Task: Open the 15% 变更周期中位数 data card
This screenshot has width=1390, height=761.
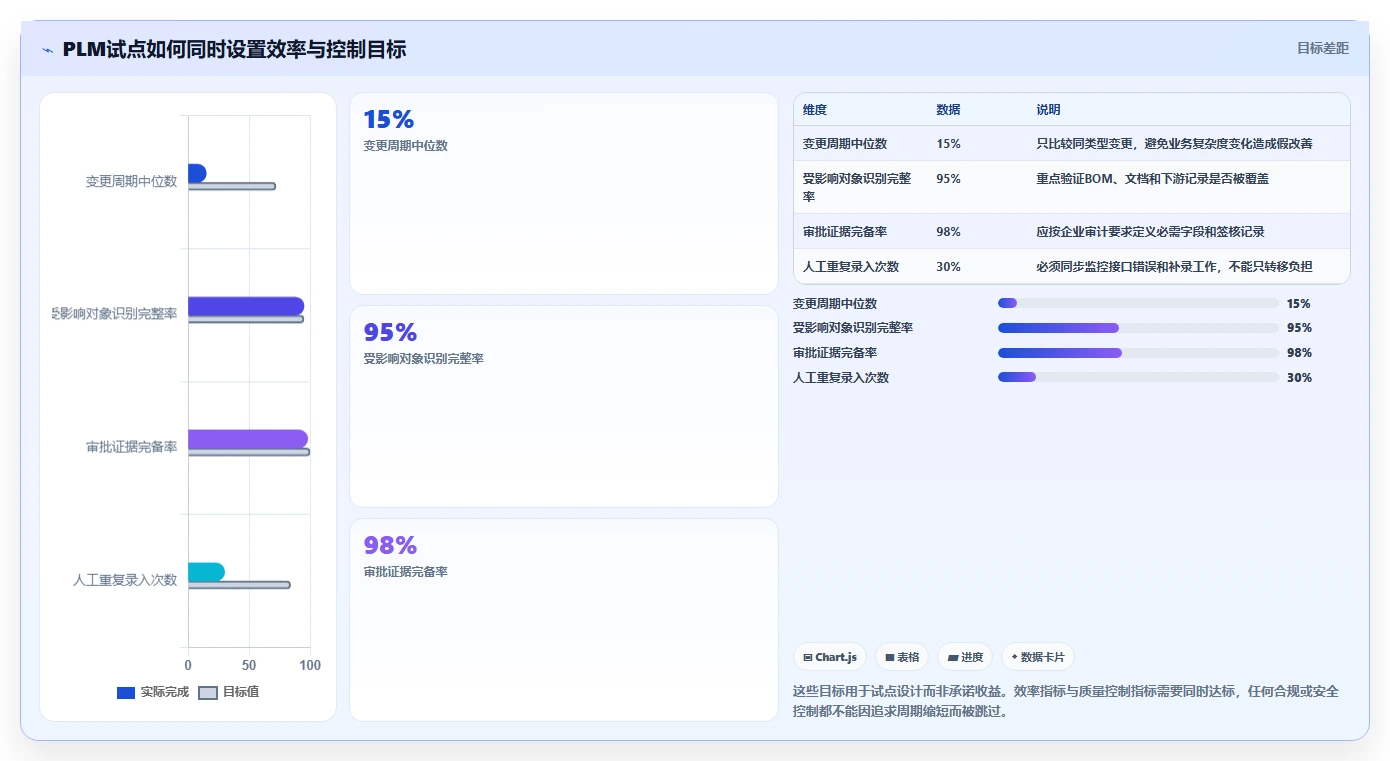Action: click(564, 193)
